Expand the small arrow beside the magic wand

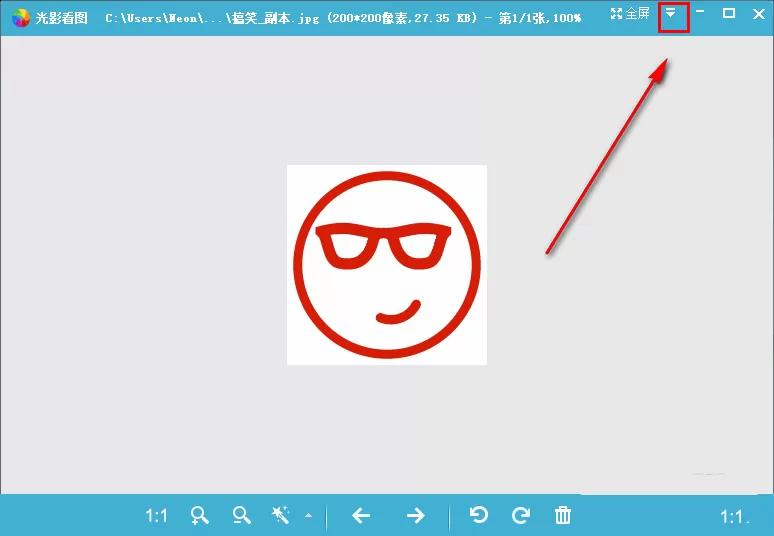309,515
